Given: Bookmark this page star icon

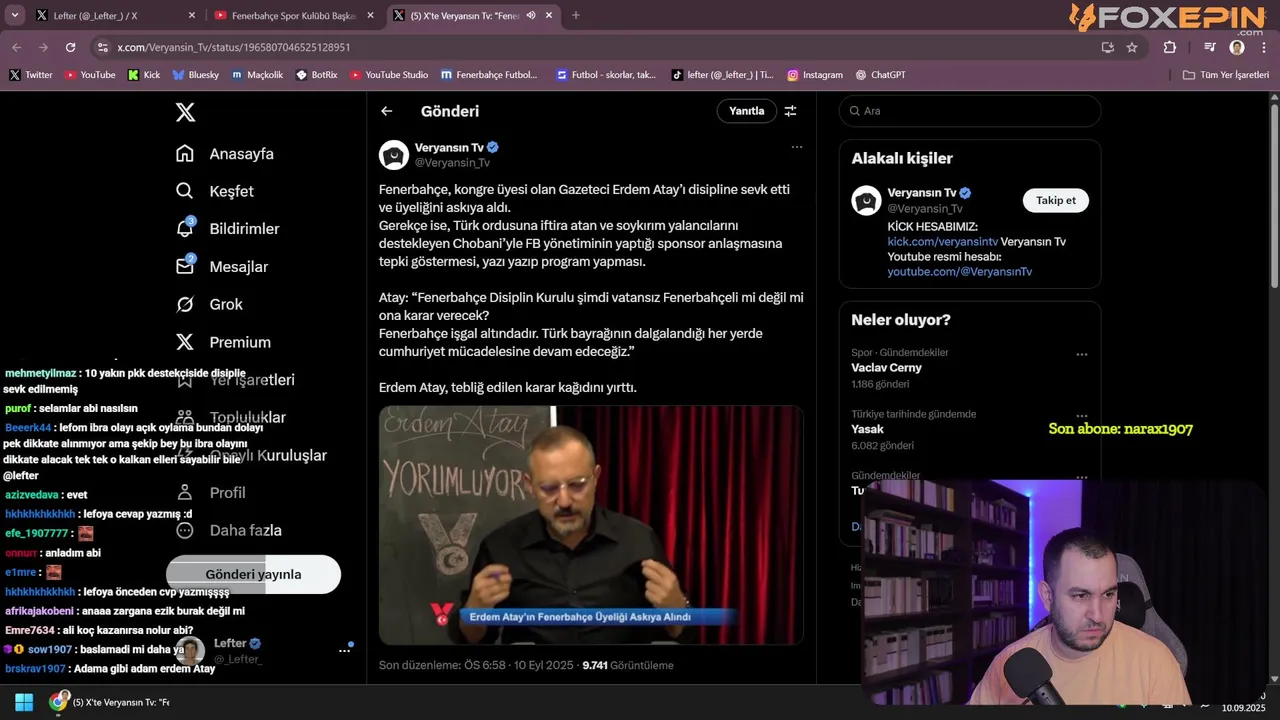Looking at the screenshot, I should (1132, 47).
